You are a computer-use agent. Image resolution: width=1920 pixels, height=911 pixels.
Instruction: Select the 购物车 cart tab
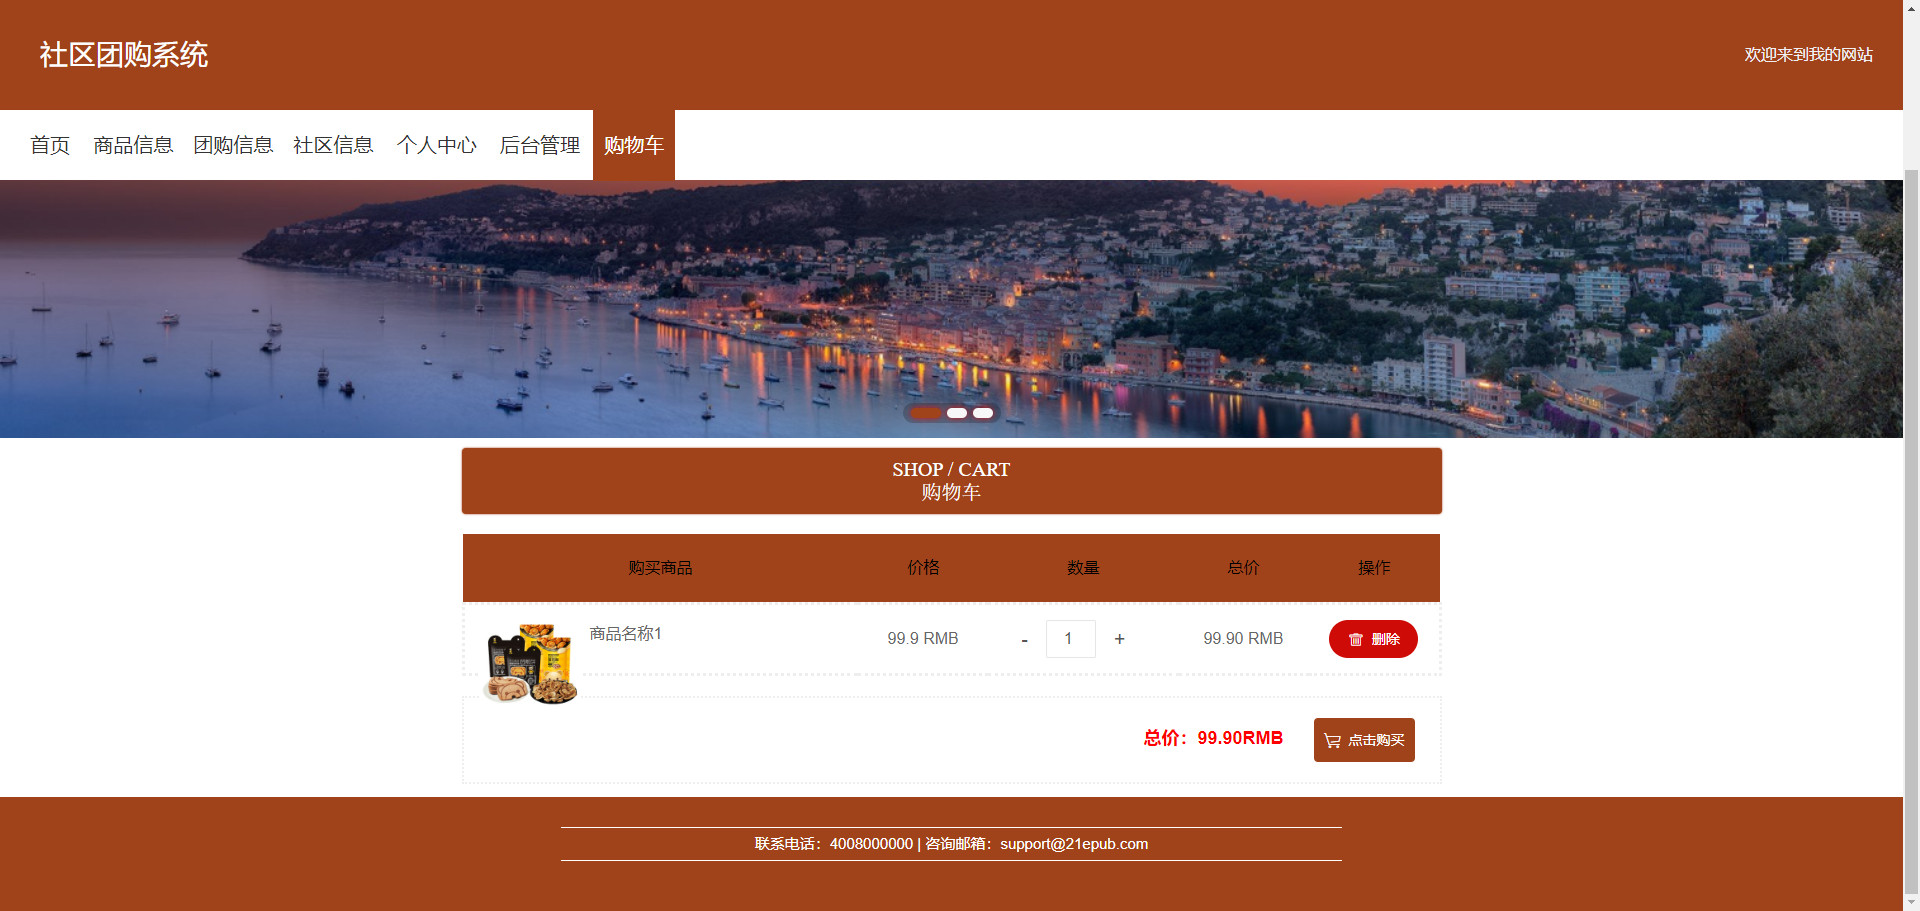[634, 145]
